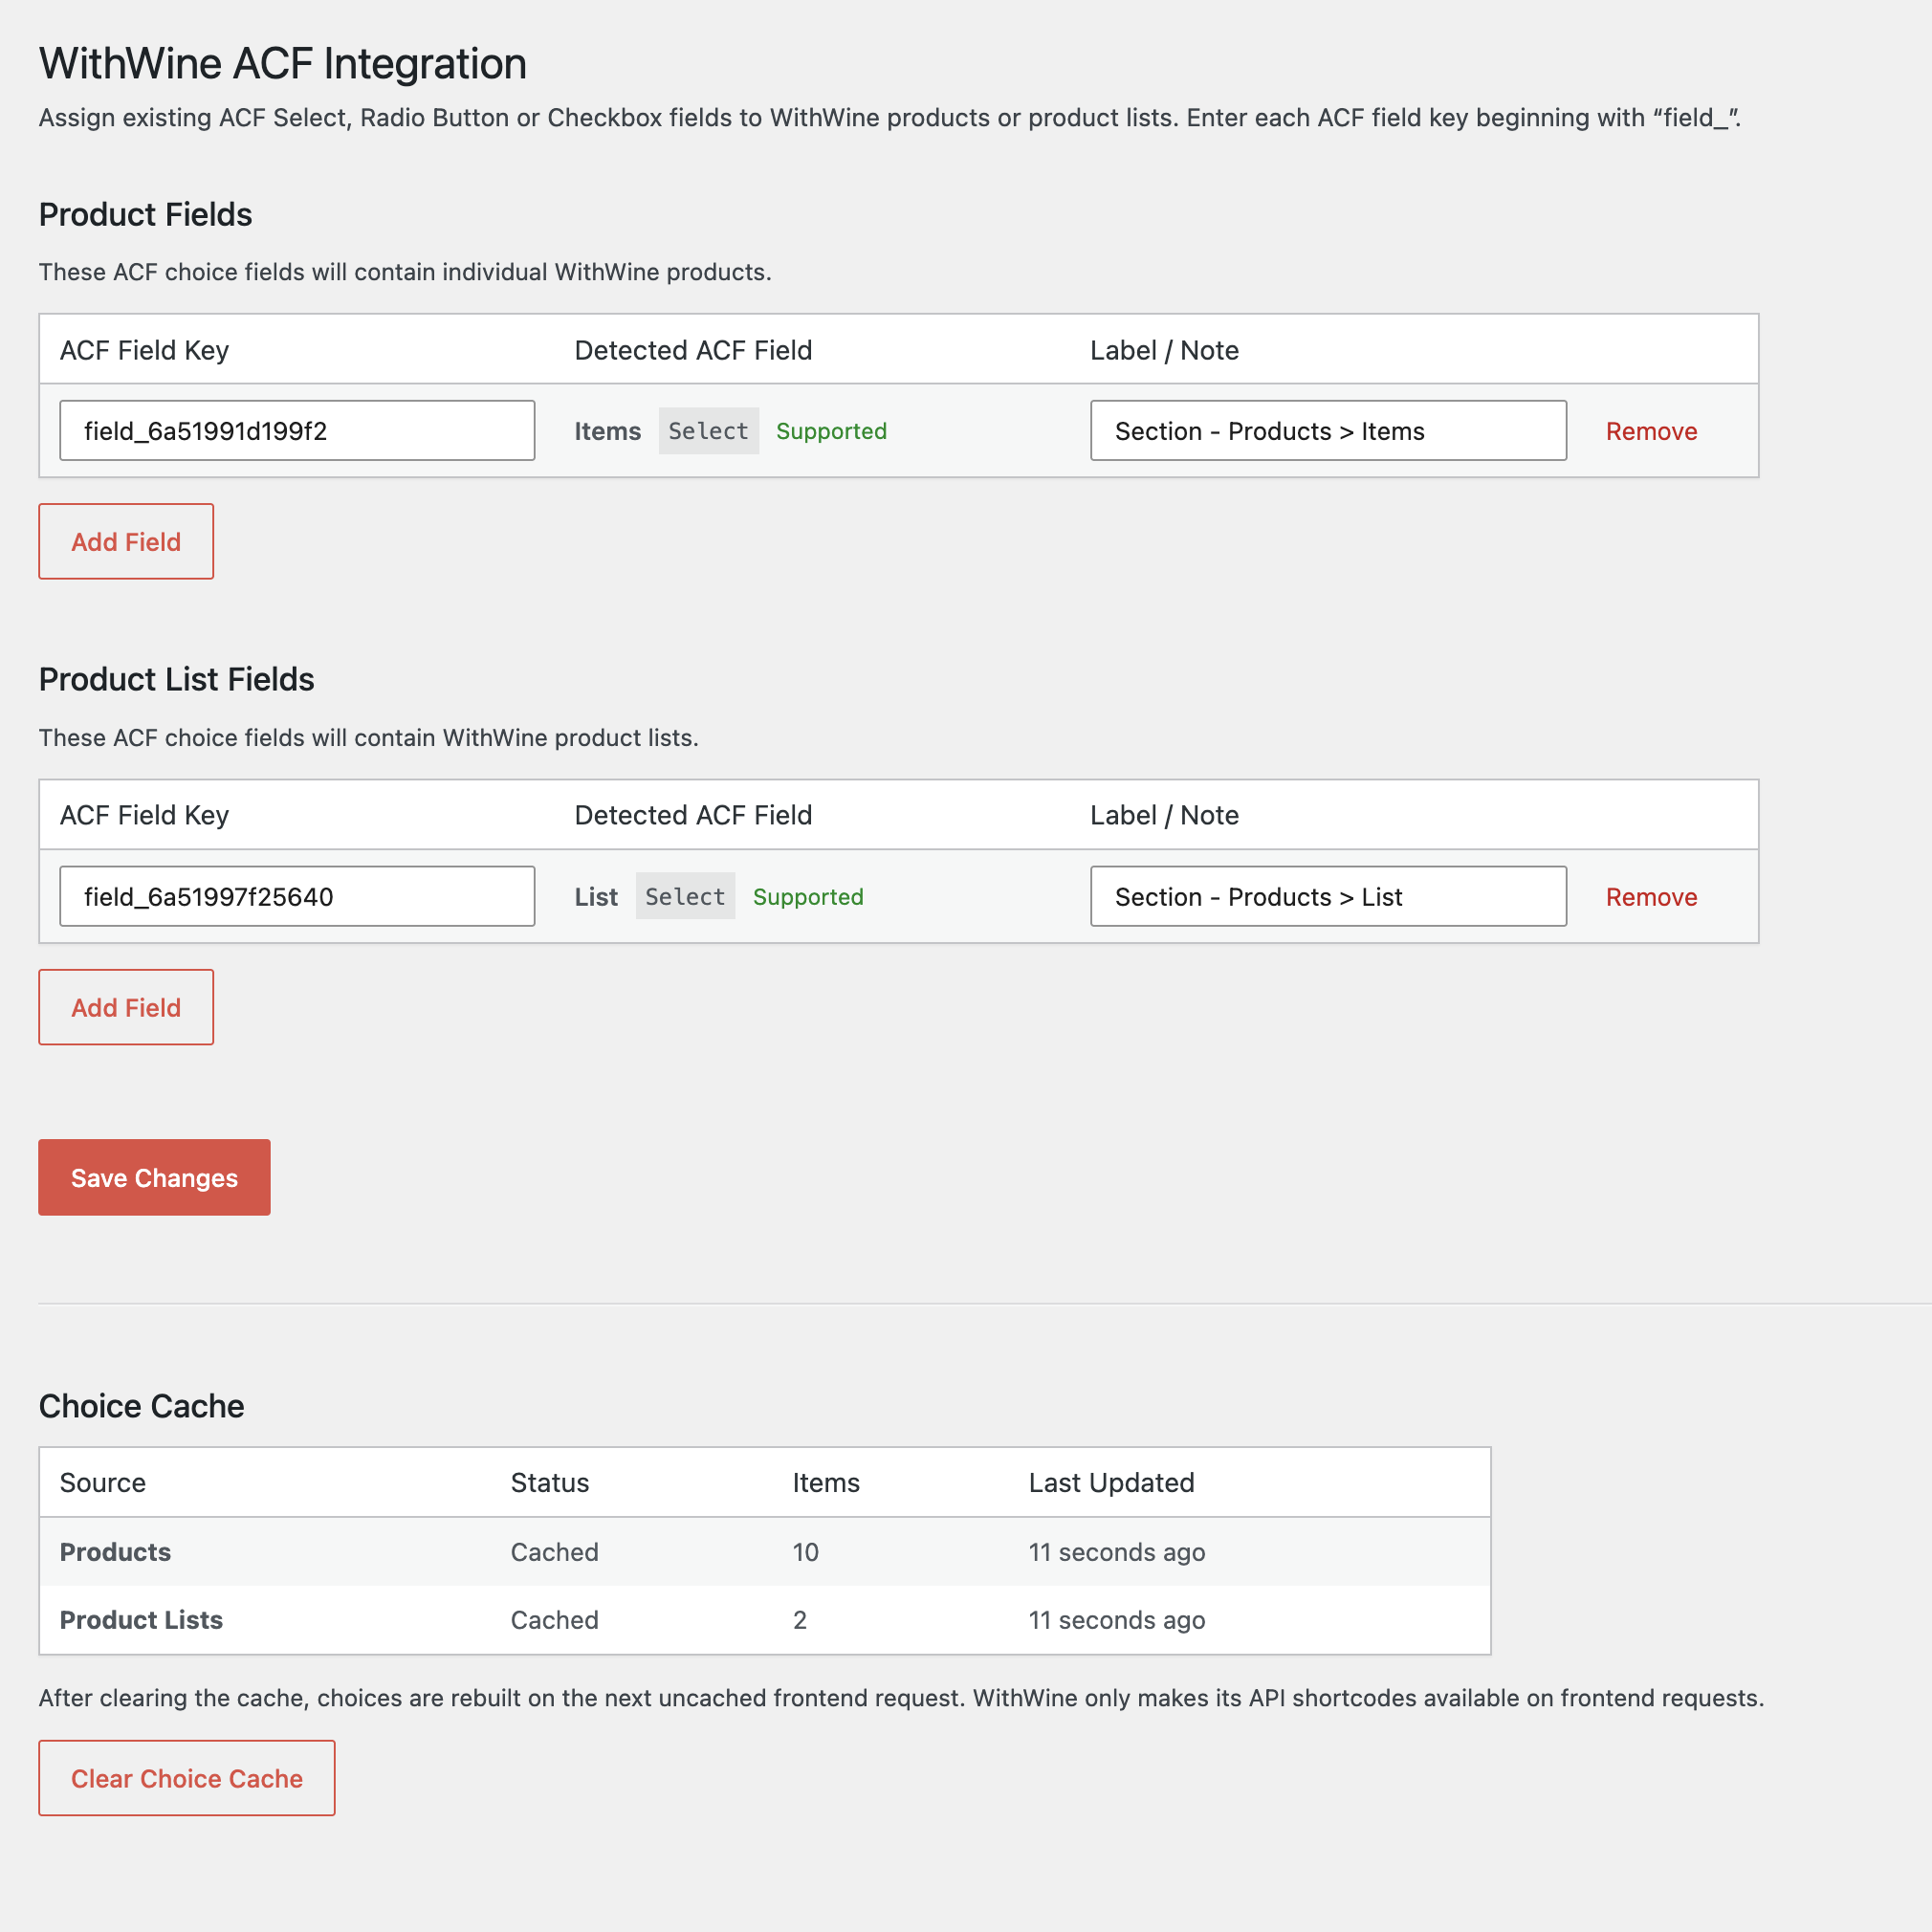This screenshot has height=1932, width=1932.
Task: Click 'ACF Field Key' header in Product List Fields table
Action: tap(144, 815)
